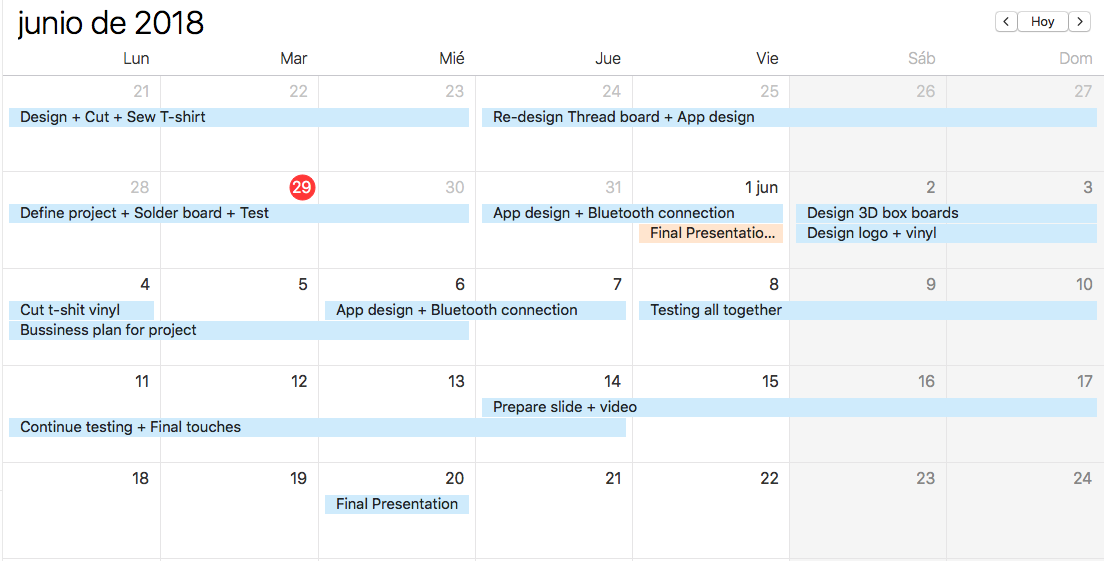This screenshot has height=561, width=1104.
Task: Open the orange Final Presentation event
Action: click(x=711, y=234)
